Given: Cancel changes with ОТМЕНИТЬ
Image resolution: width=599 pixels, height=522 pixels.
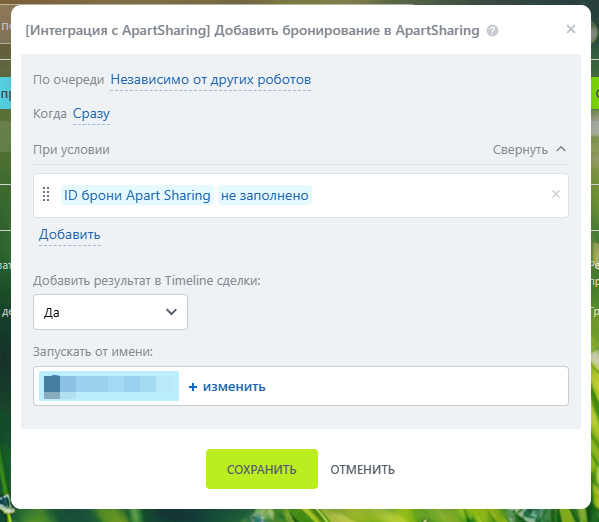Looking at the screenshot, I should 362,469.
